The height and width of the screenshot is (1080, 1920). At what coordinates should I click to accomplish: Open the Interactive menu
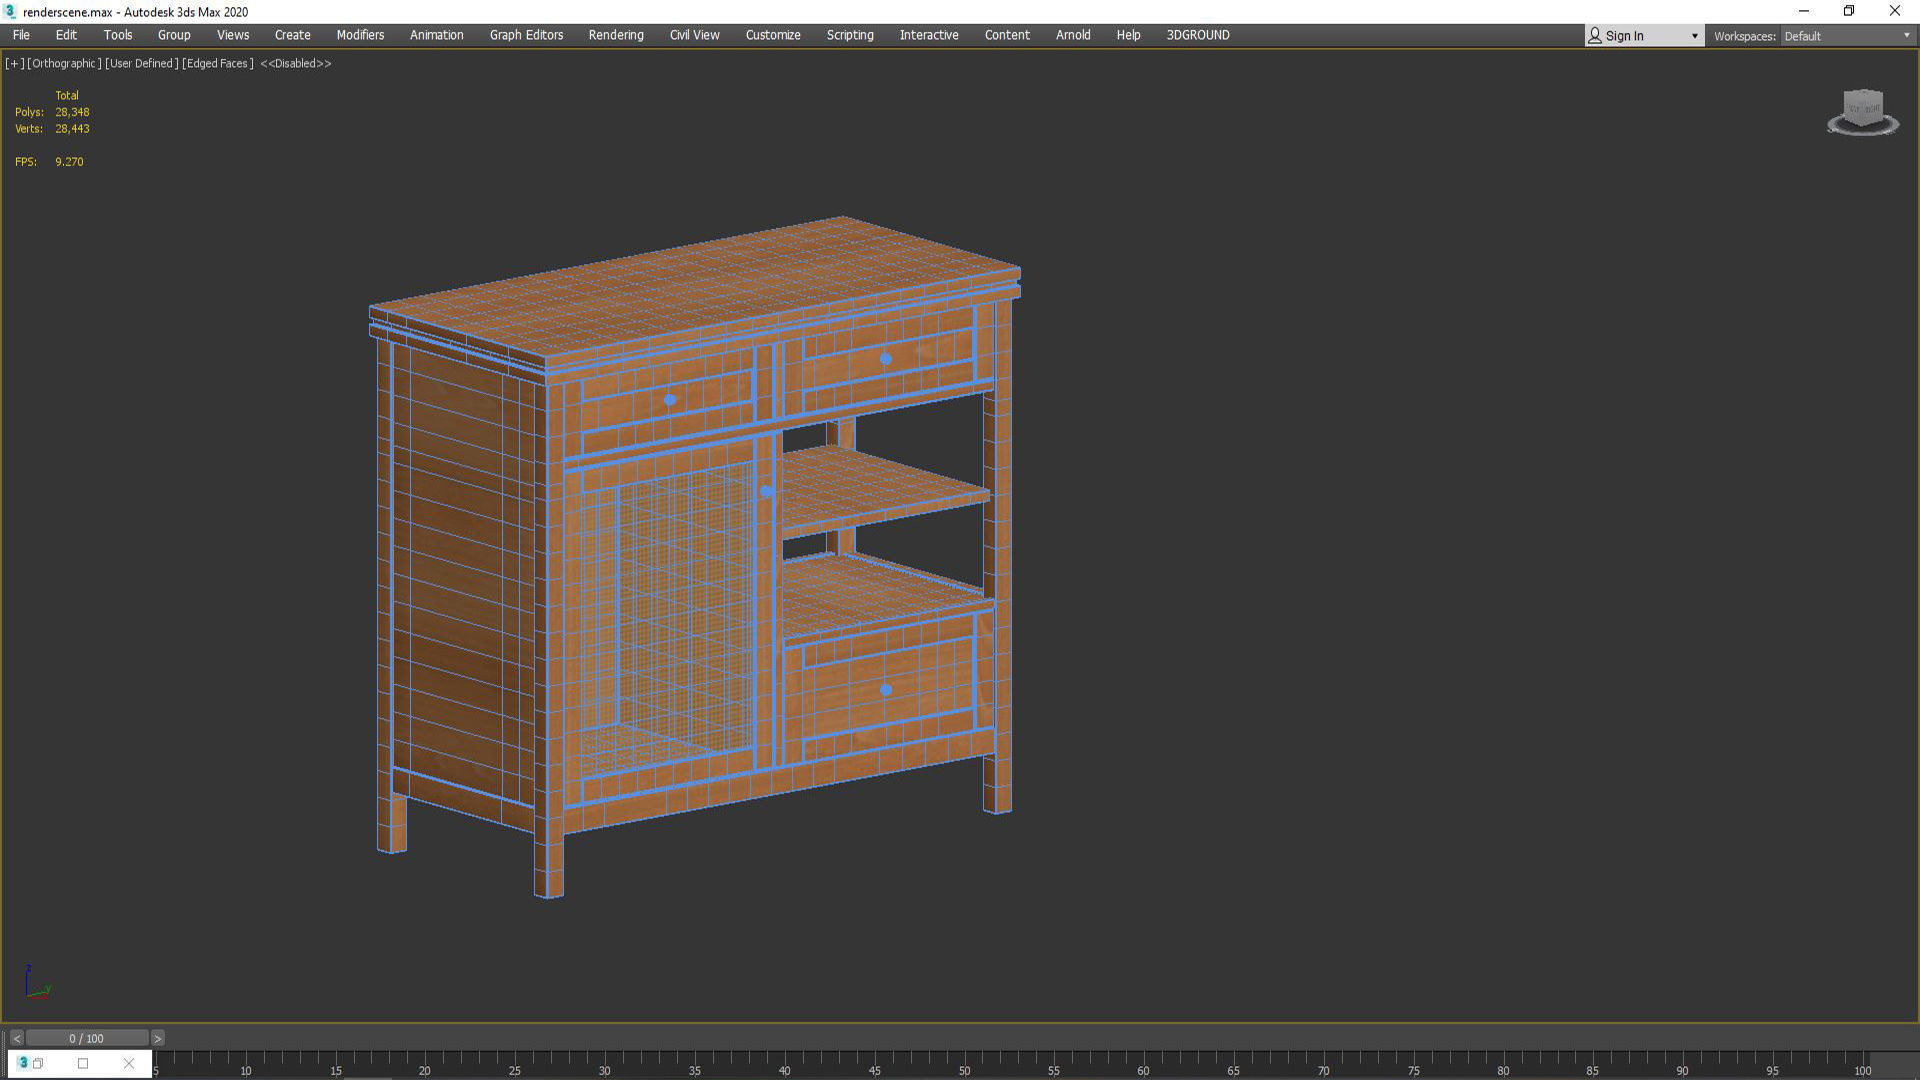(x=929, y=35)
